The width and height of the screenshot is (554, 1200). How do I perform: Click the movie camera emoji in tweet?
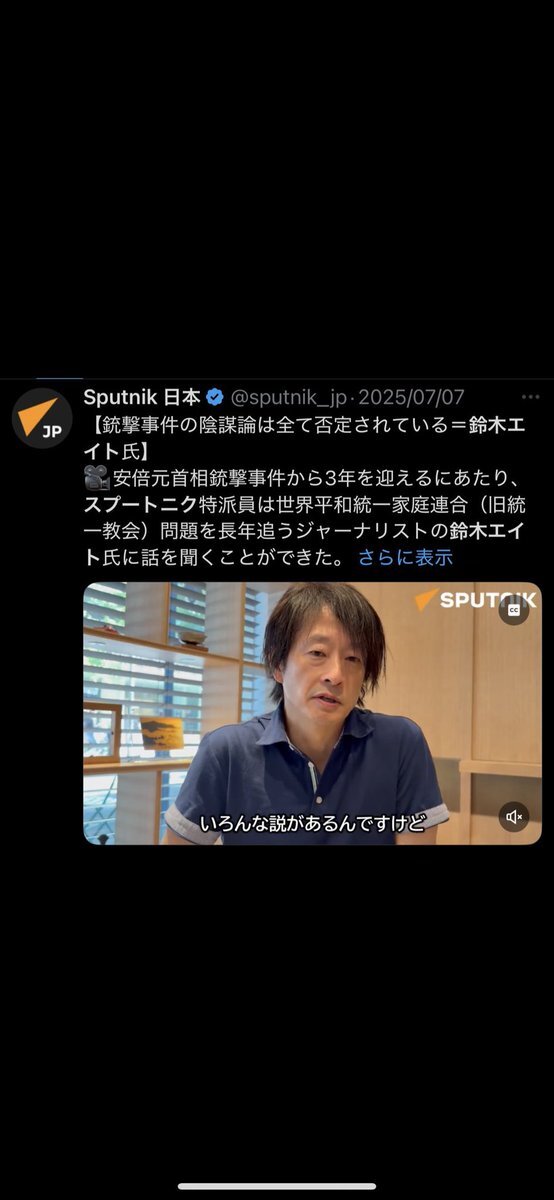pos(97,477)
